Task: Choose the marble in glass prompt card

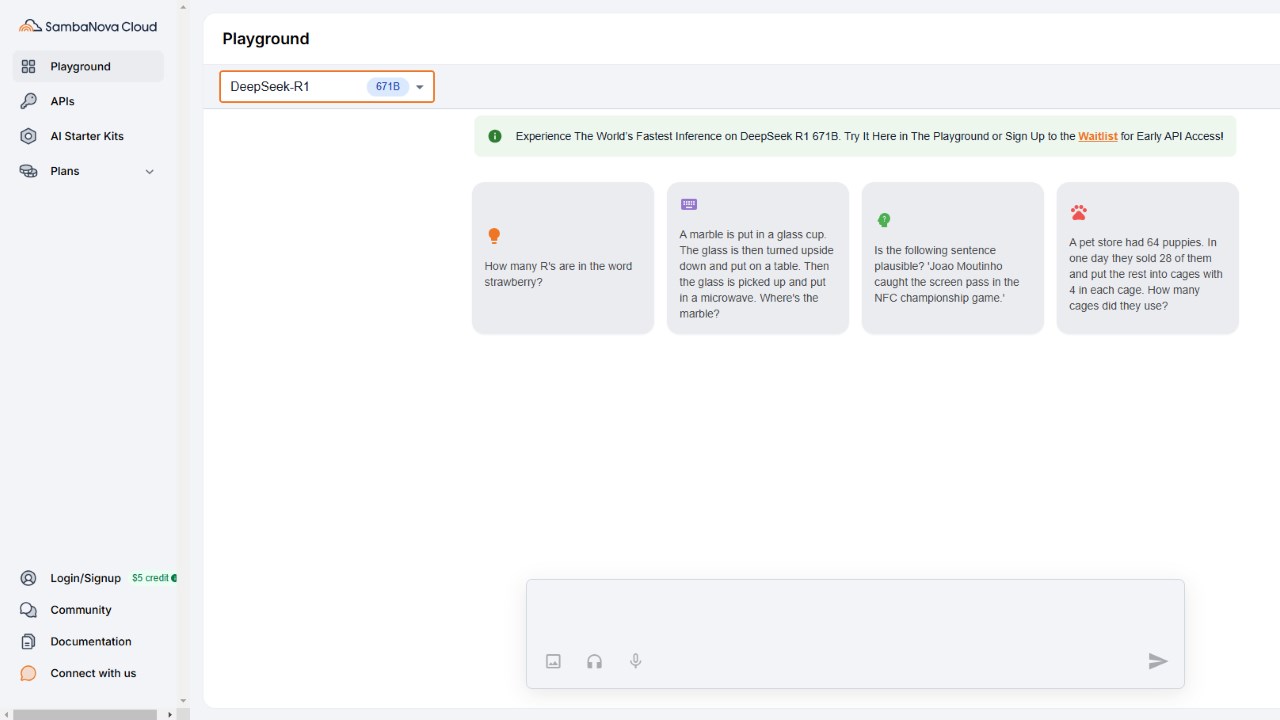Action: click(x=758, y=258)
